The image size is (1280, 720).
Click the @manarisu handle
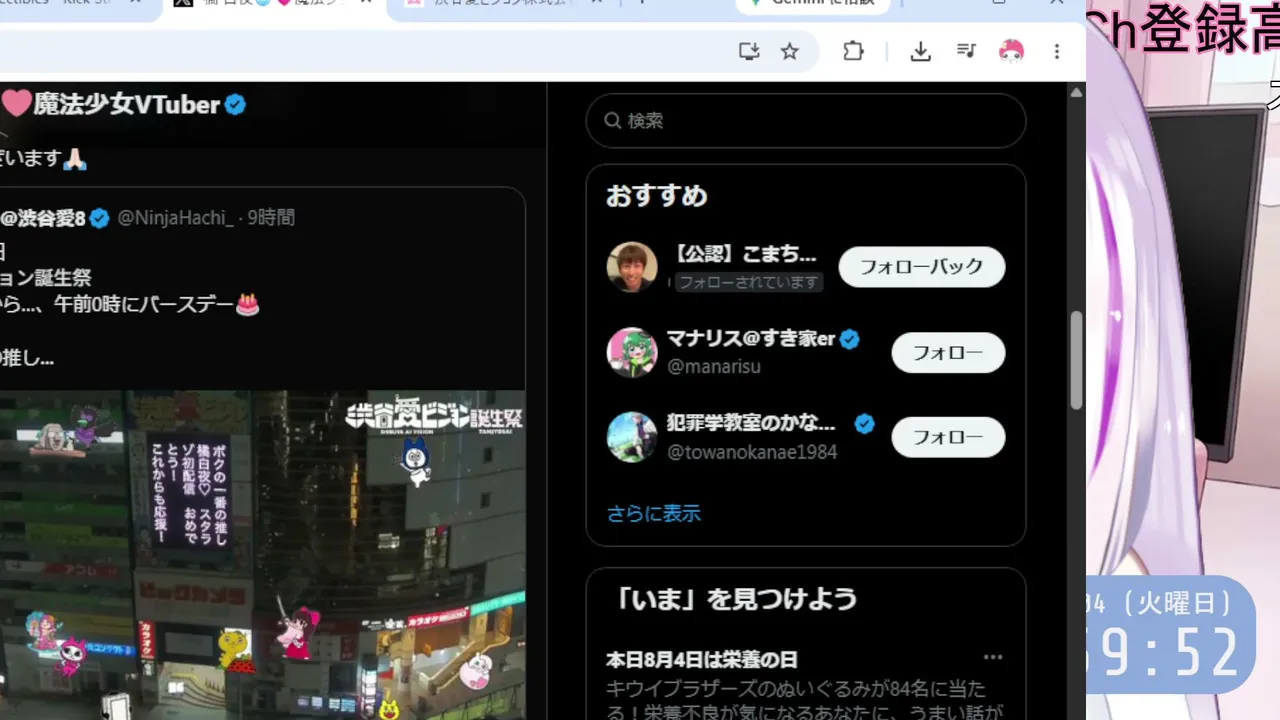click(714, 367)
